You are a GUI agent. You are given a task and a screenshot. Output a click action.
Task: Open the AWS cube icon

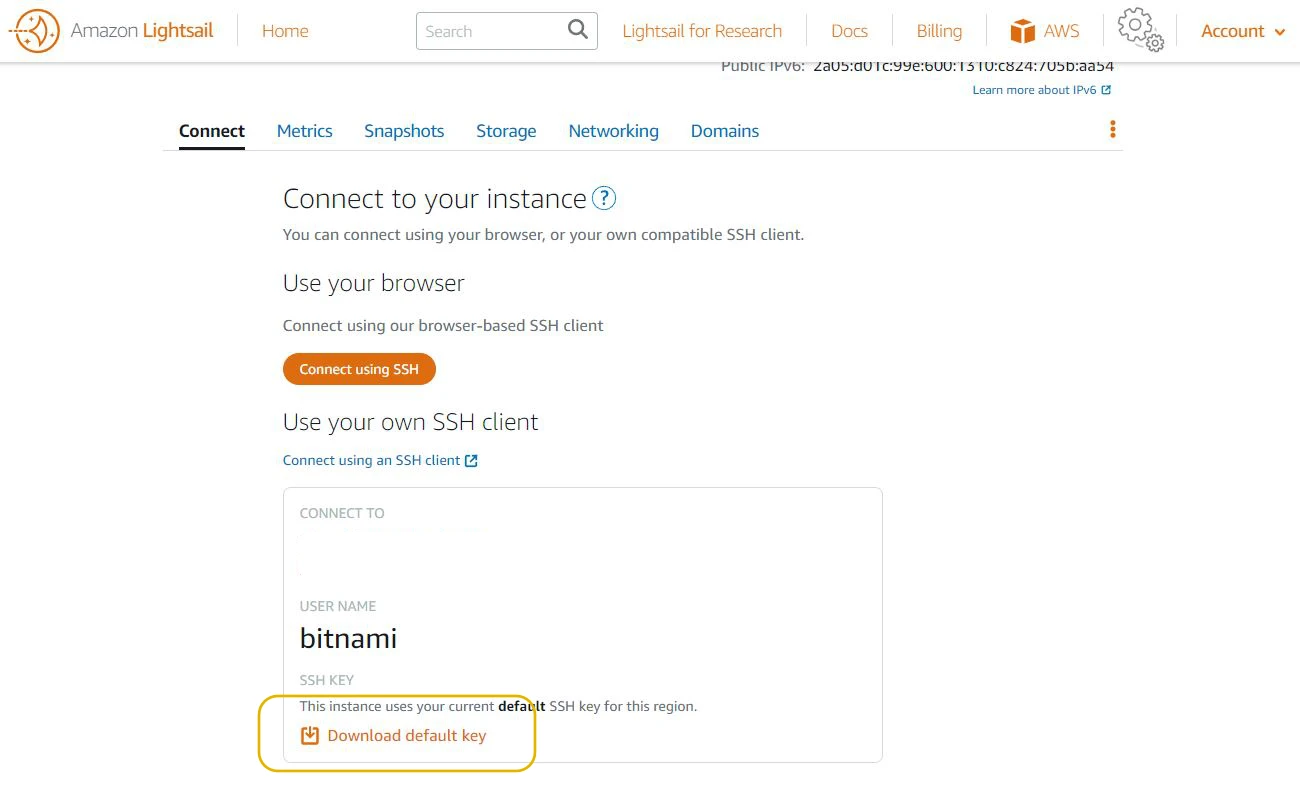pos(1022,31)
